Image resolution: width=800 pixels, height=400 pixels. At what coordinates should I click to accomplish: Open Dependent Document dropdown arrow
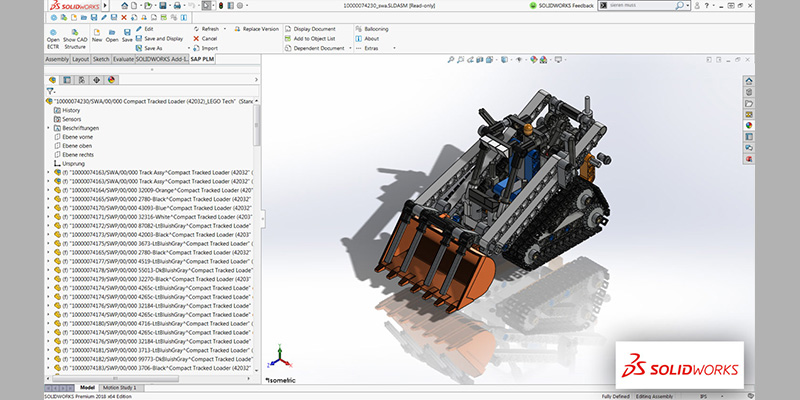click(351, 48)
